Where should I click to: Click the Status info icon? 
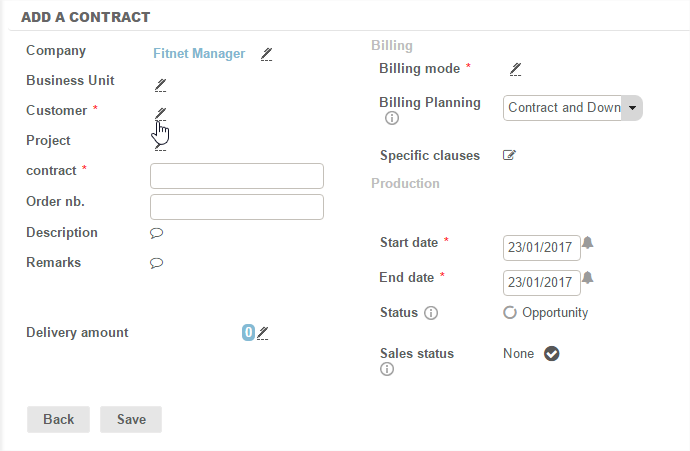coord(431,313)
